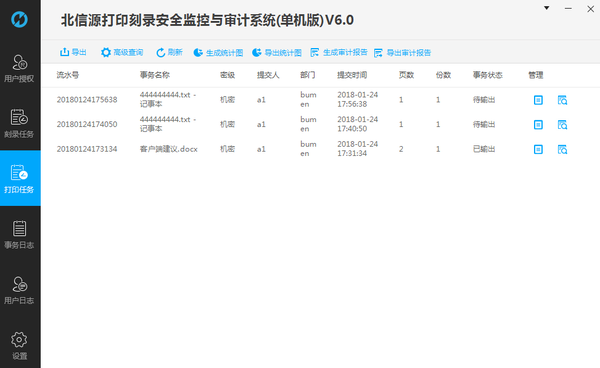Click 流水号 column header
The image size is (600, 368).
(68, 75)
